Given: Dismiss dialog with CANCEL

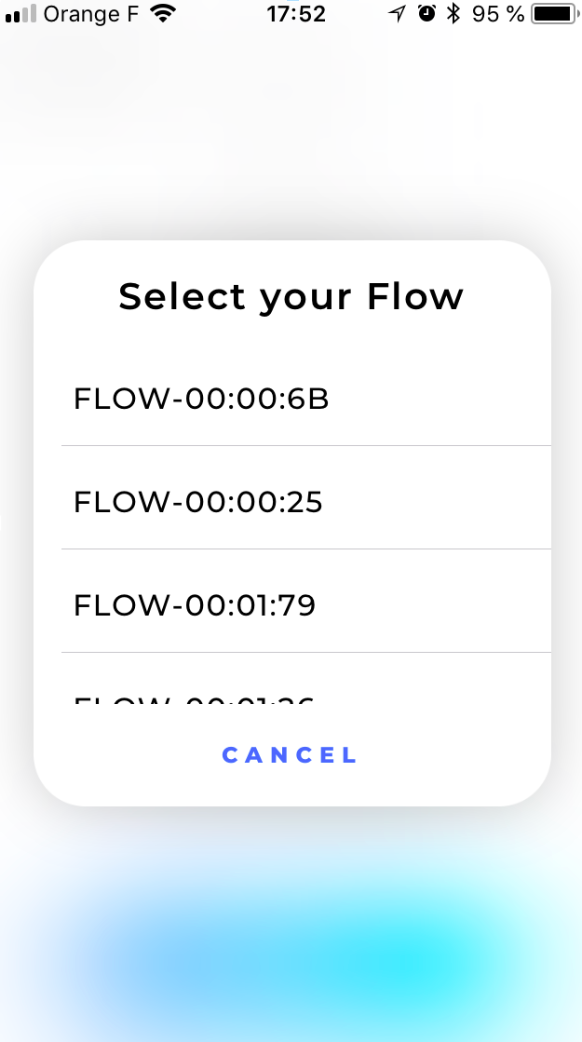Looking at the screenshot, I should click(x=290, y=755).
